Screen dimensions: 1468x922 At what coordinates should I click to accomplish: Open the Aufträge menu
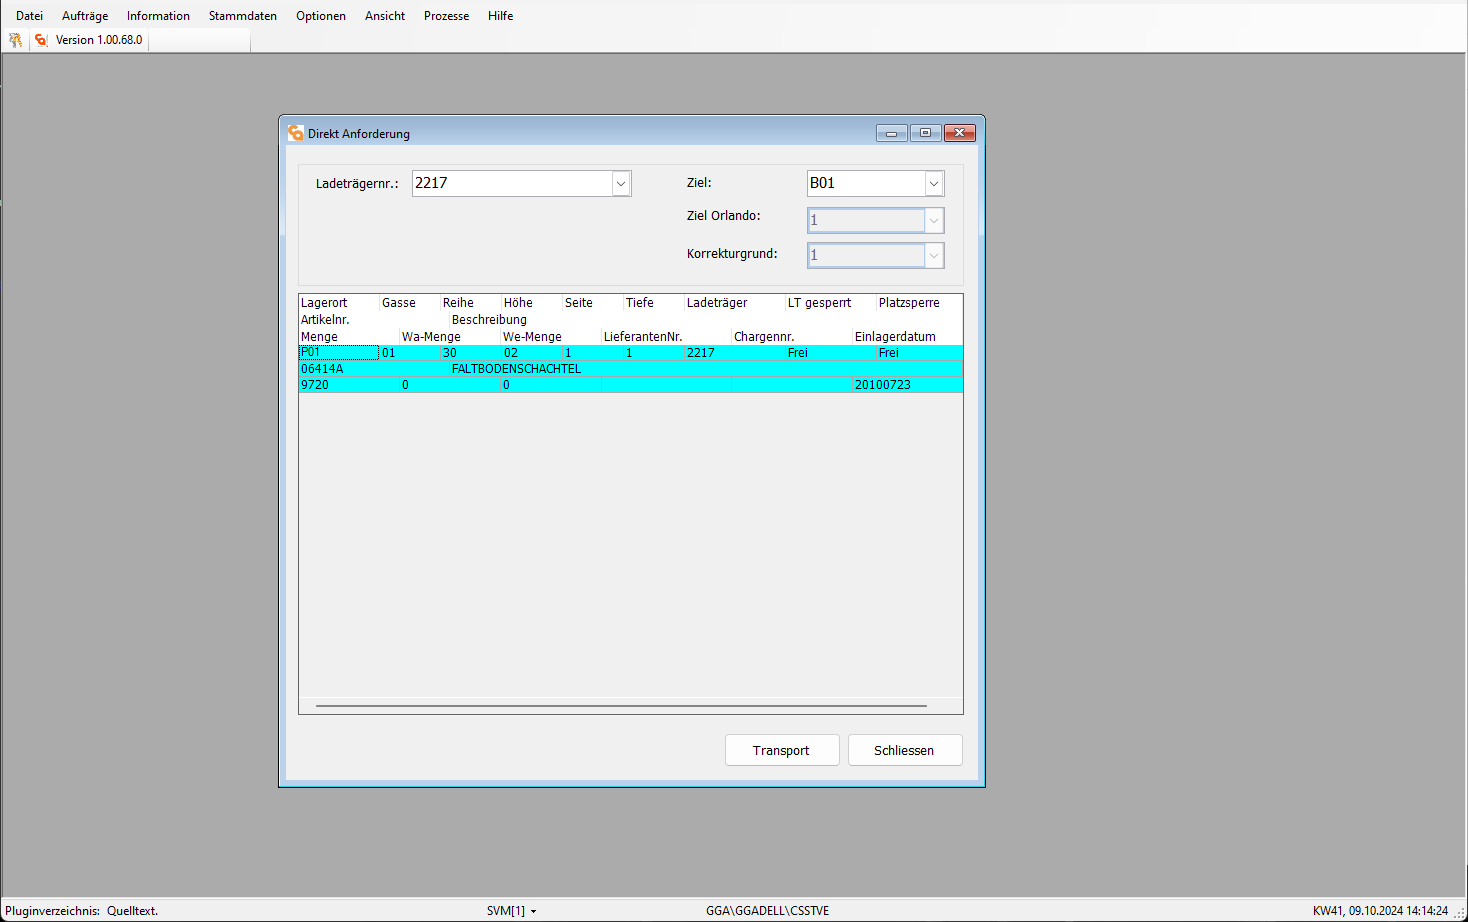click(x=85, y=16)
